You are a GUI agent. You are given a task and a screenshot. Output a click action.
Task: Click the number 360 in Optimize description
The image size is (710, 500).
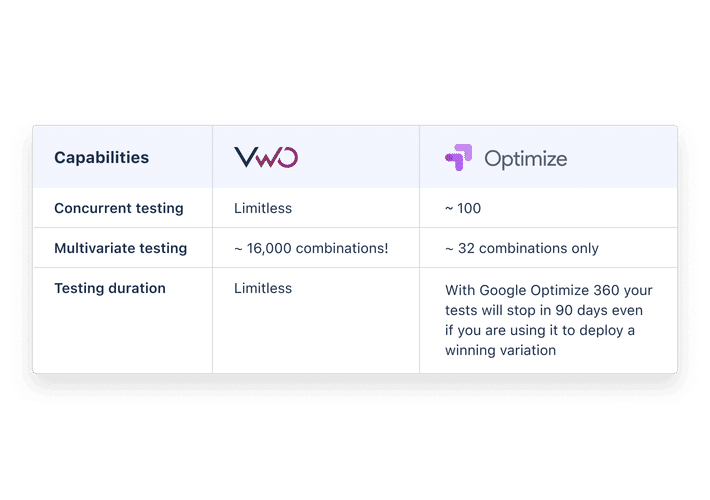coord(605,290)
